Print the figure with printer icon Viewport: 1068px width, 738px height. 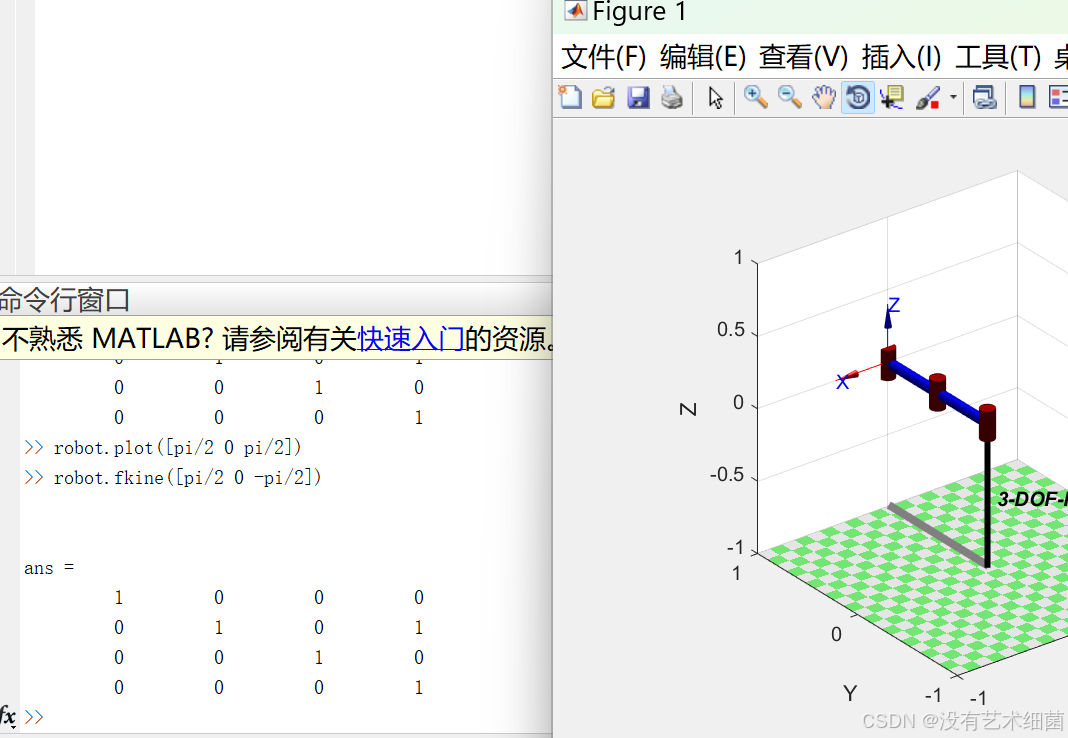coord(672,97)
